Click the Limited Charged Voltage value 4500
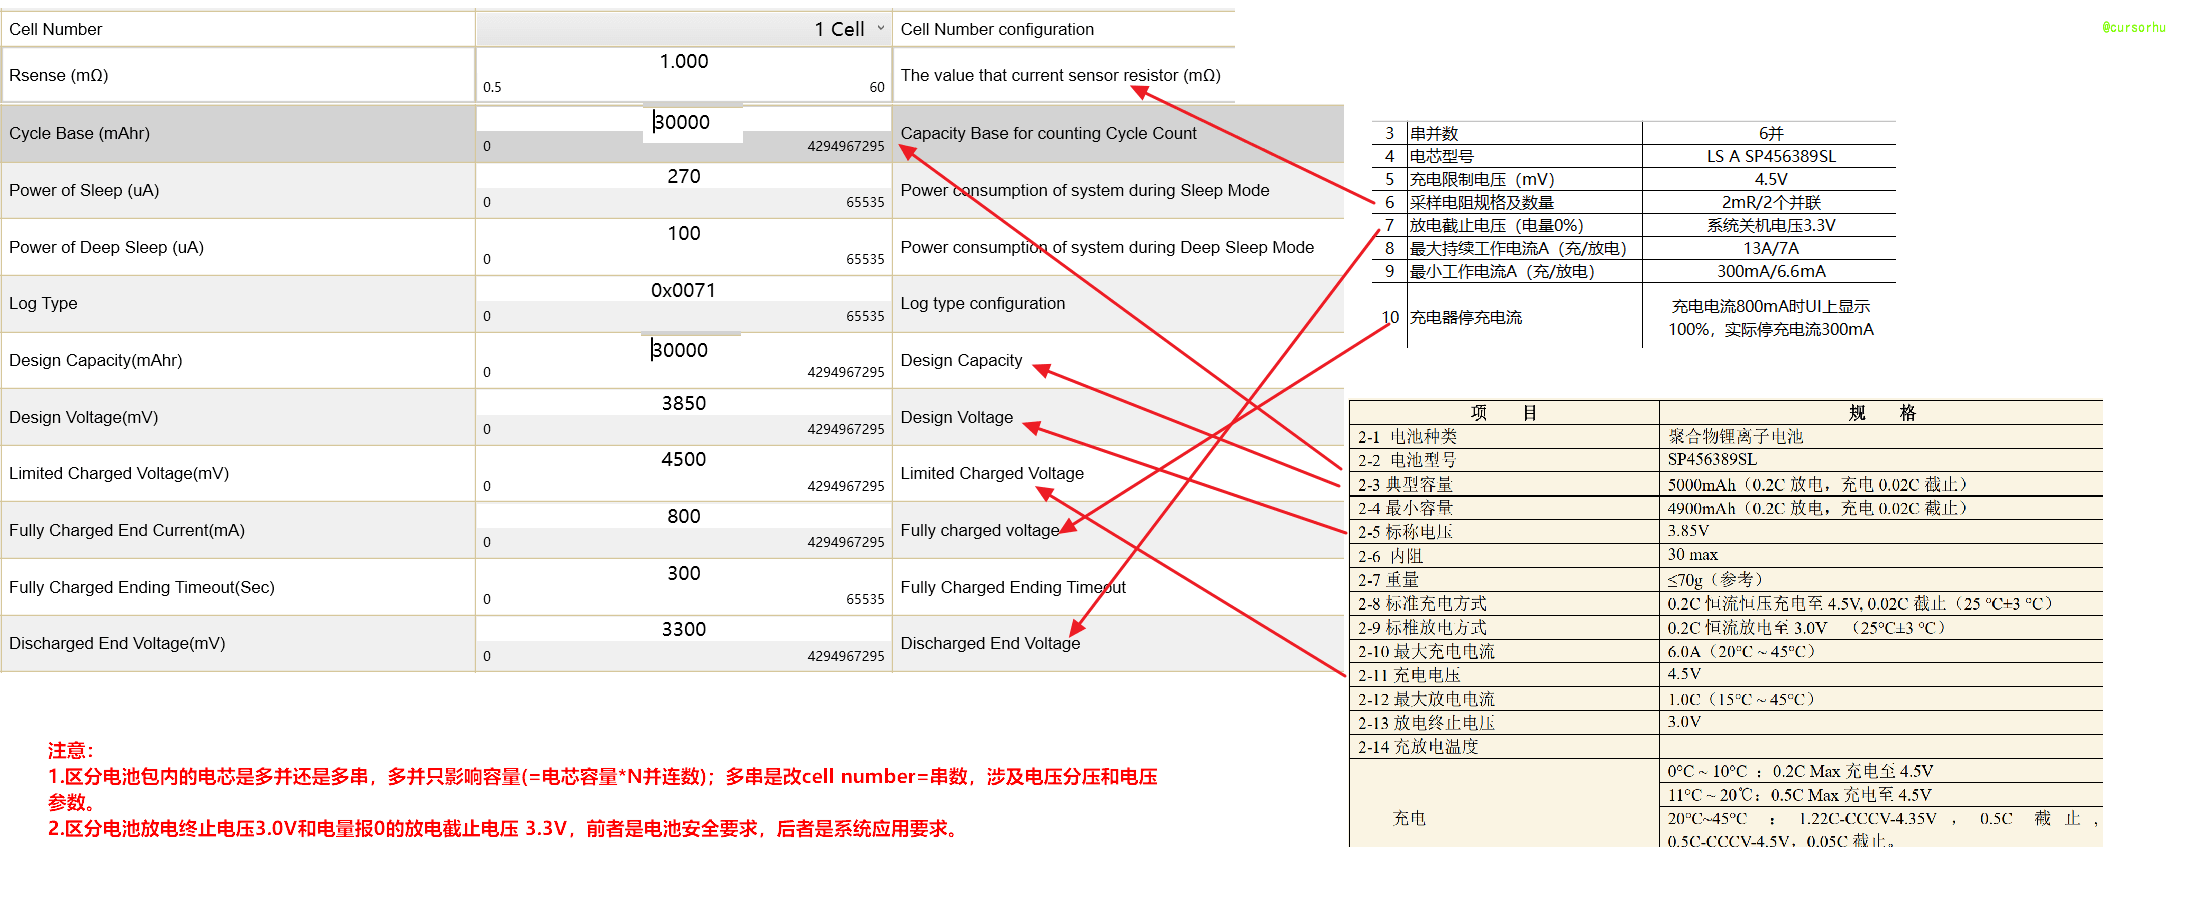The width and height of the screenshot is (2186, 919). point(684,460)
